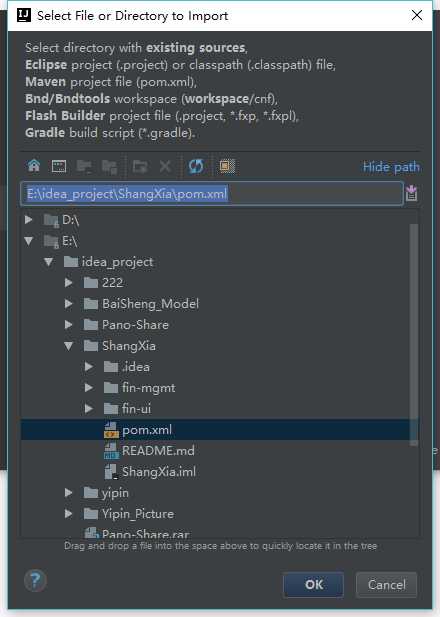Click the Cancel button
This screenshot has height=617, width=440.
tap(386, 585)
